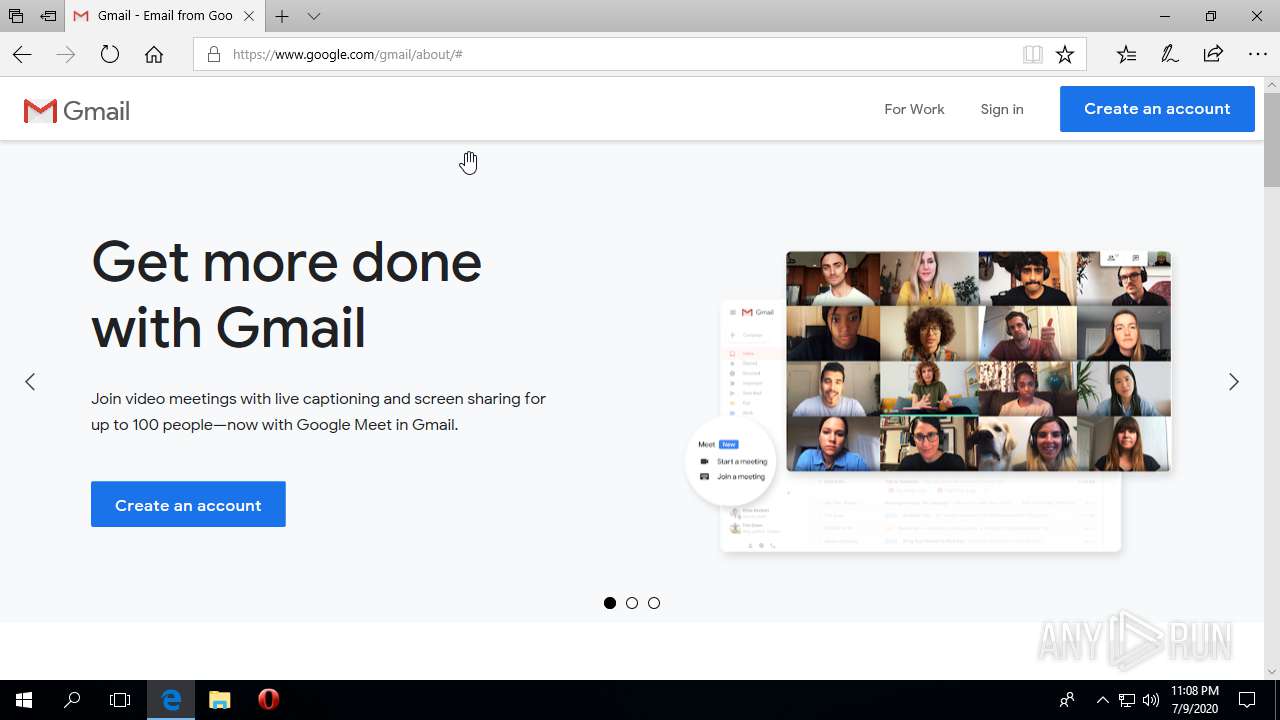1280x720 pixels.
Task: Click the scrollbar down arrow
Action: point(1272,672)
